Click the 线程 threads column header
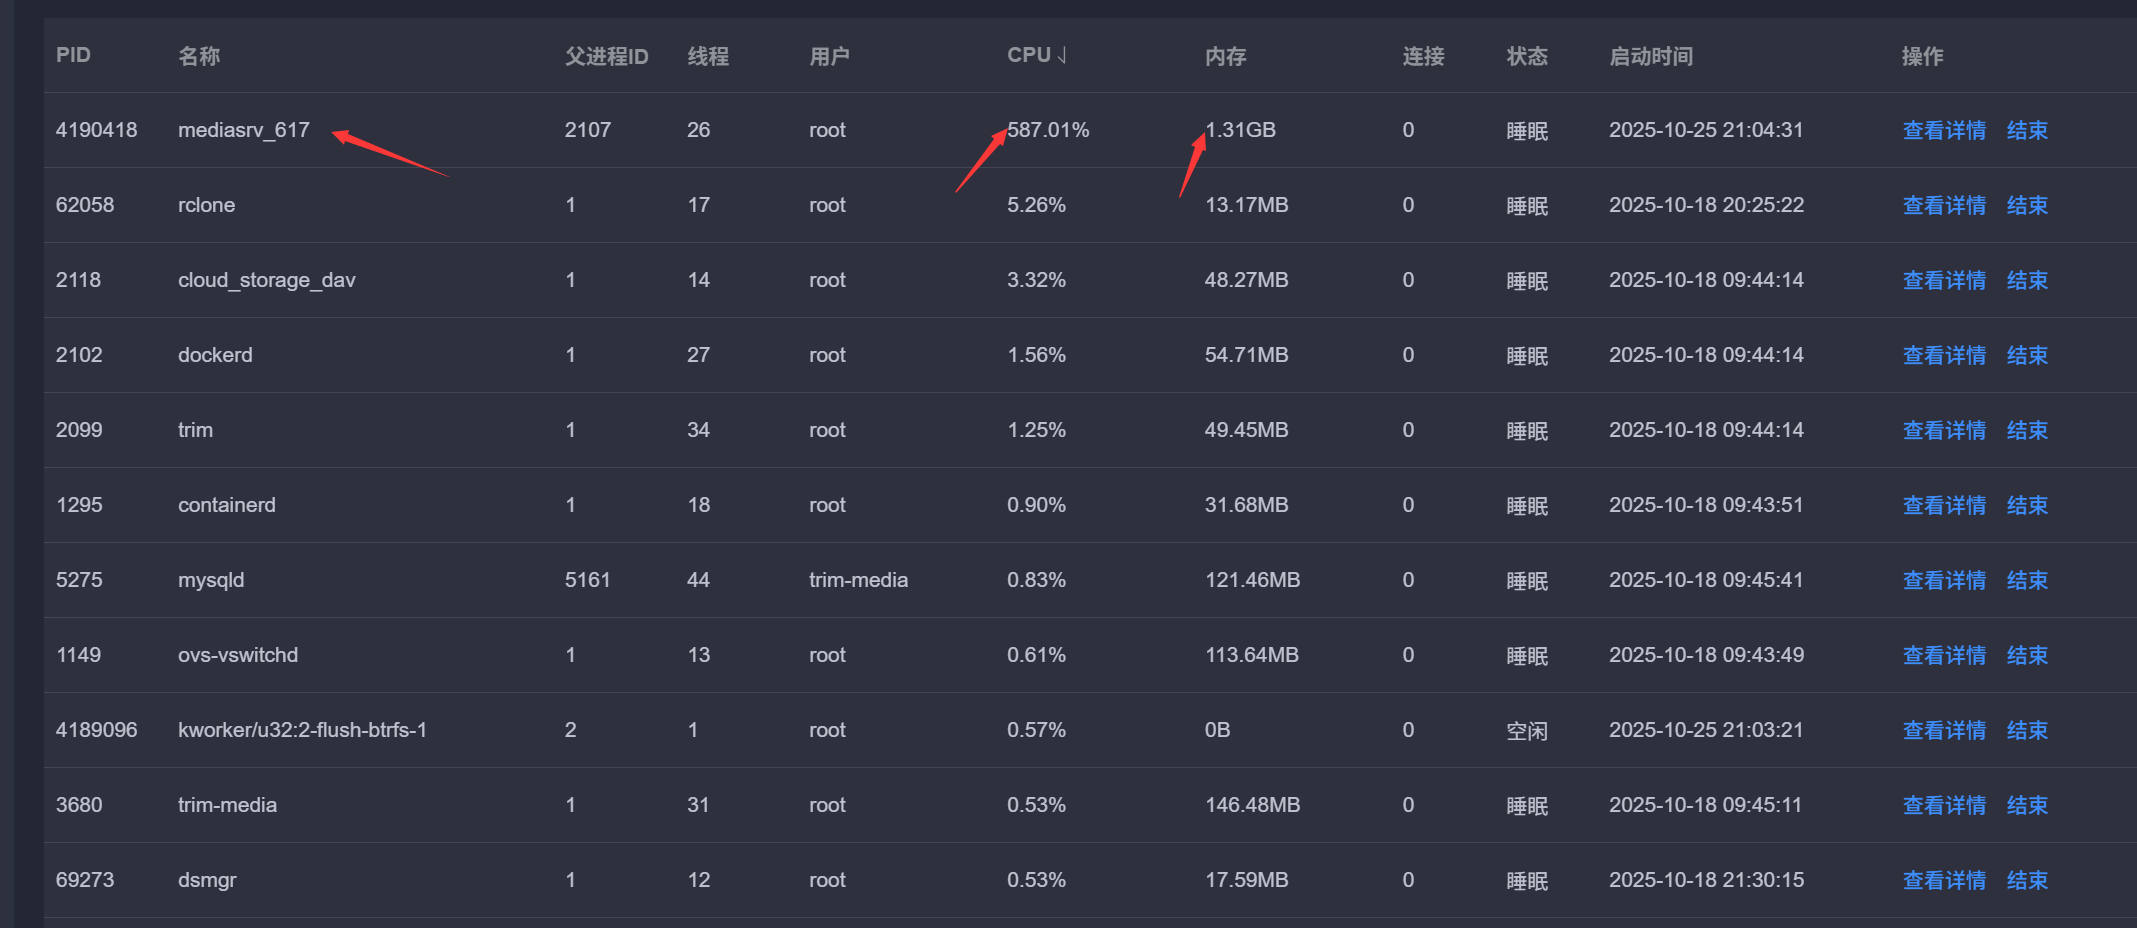The height and width of the screenshot is (928, 2137). [707, 57]
